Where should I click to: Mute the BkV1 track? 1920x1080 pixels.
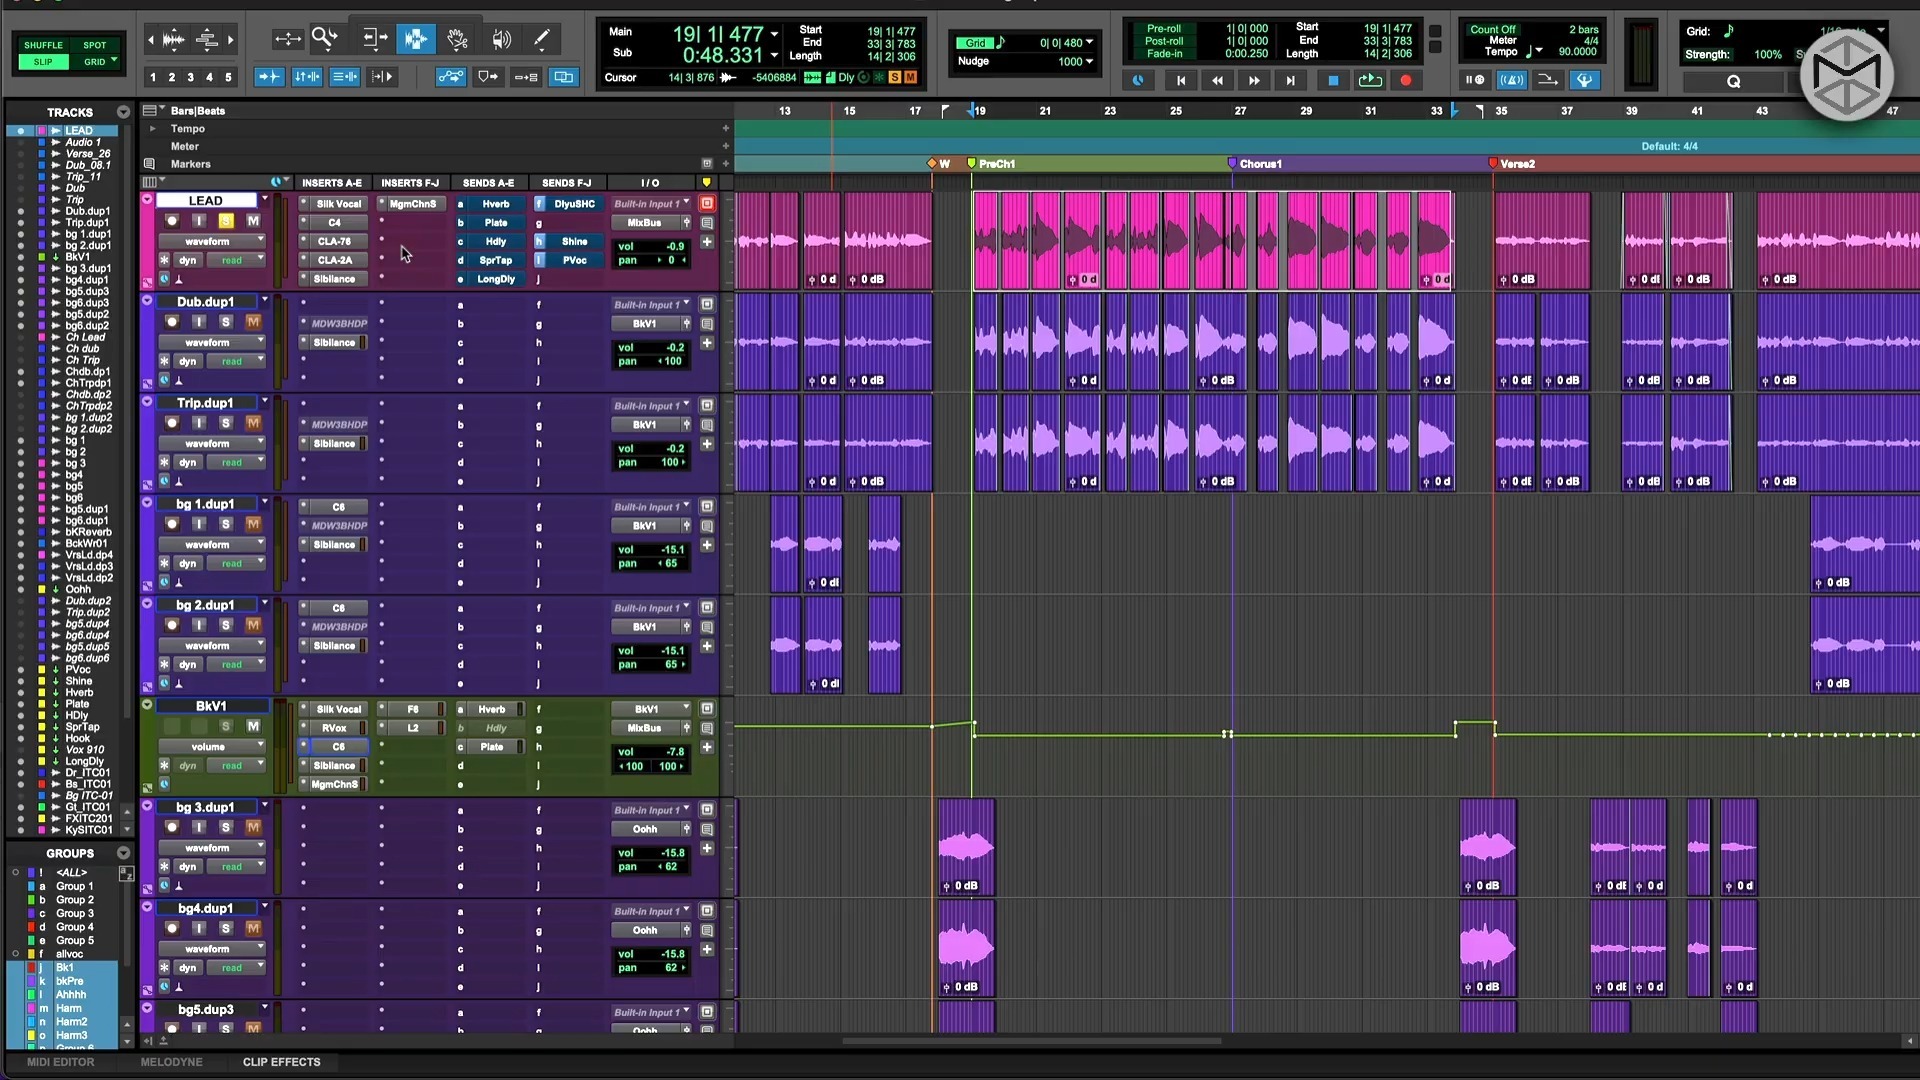pyautogui.click(x=253, y=726)
